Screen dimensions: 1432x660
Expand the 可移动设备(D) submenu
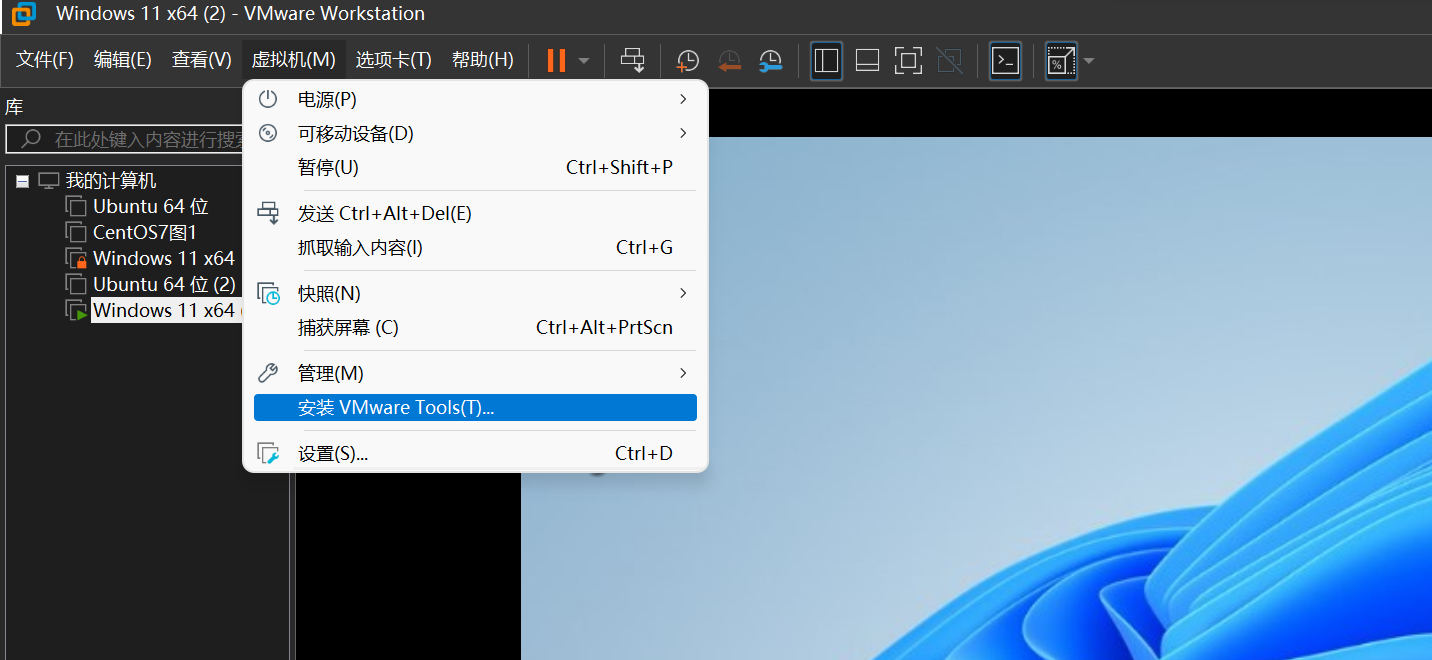[x=475, y=133]
